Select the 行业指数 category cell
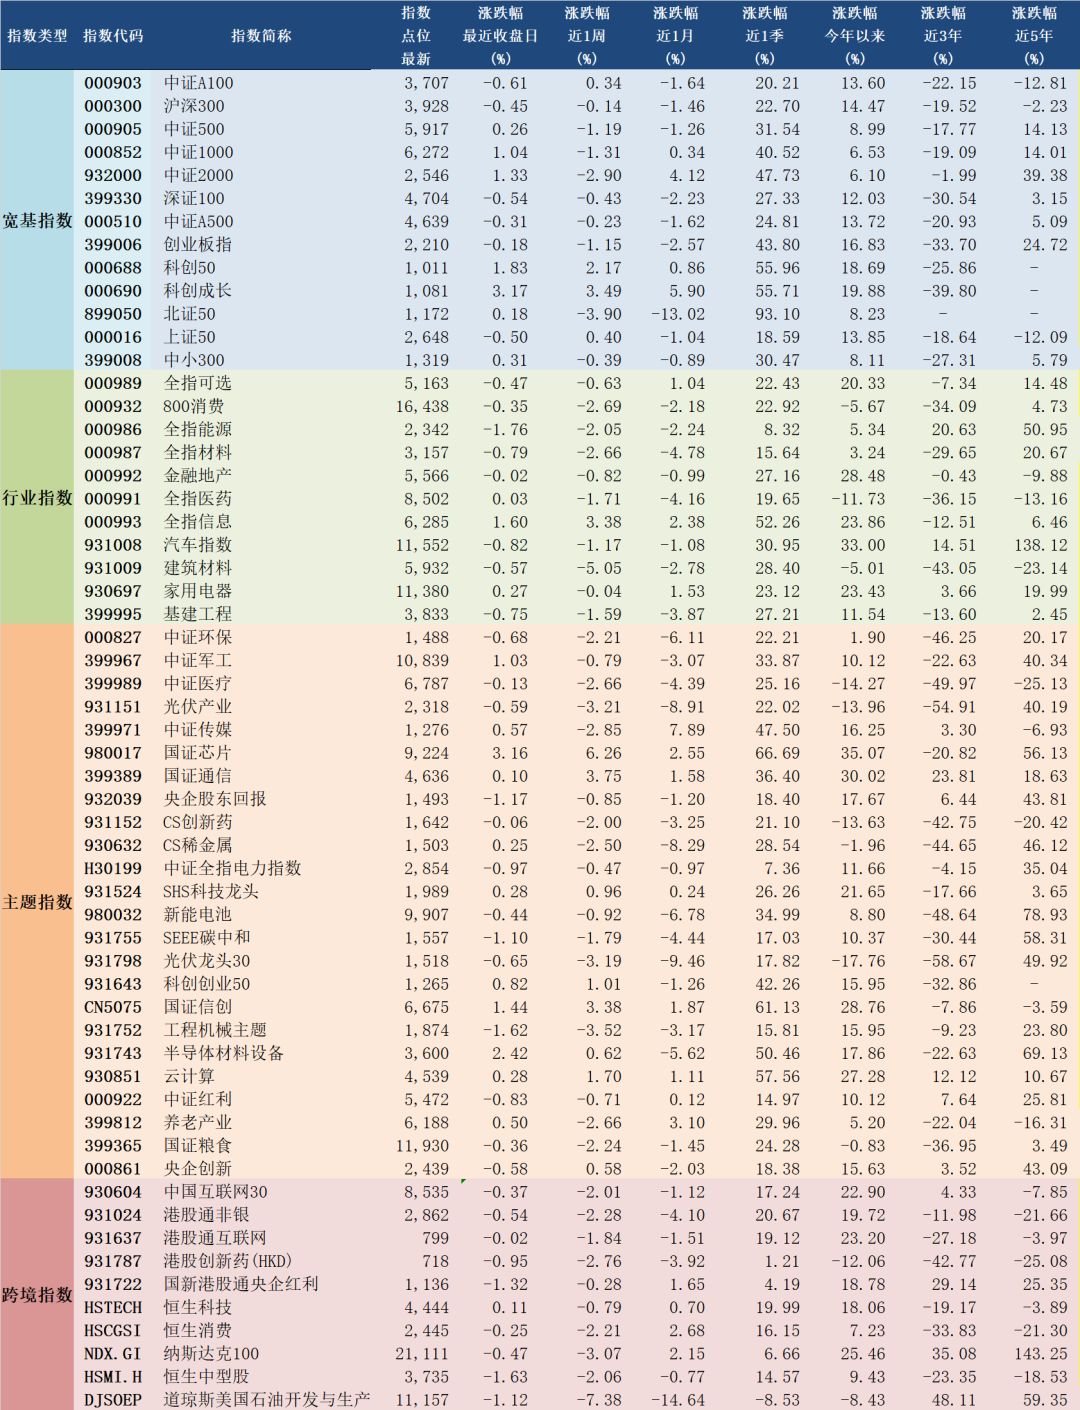1080x1410 pixels. (37, 498)
